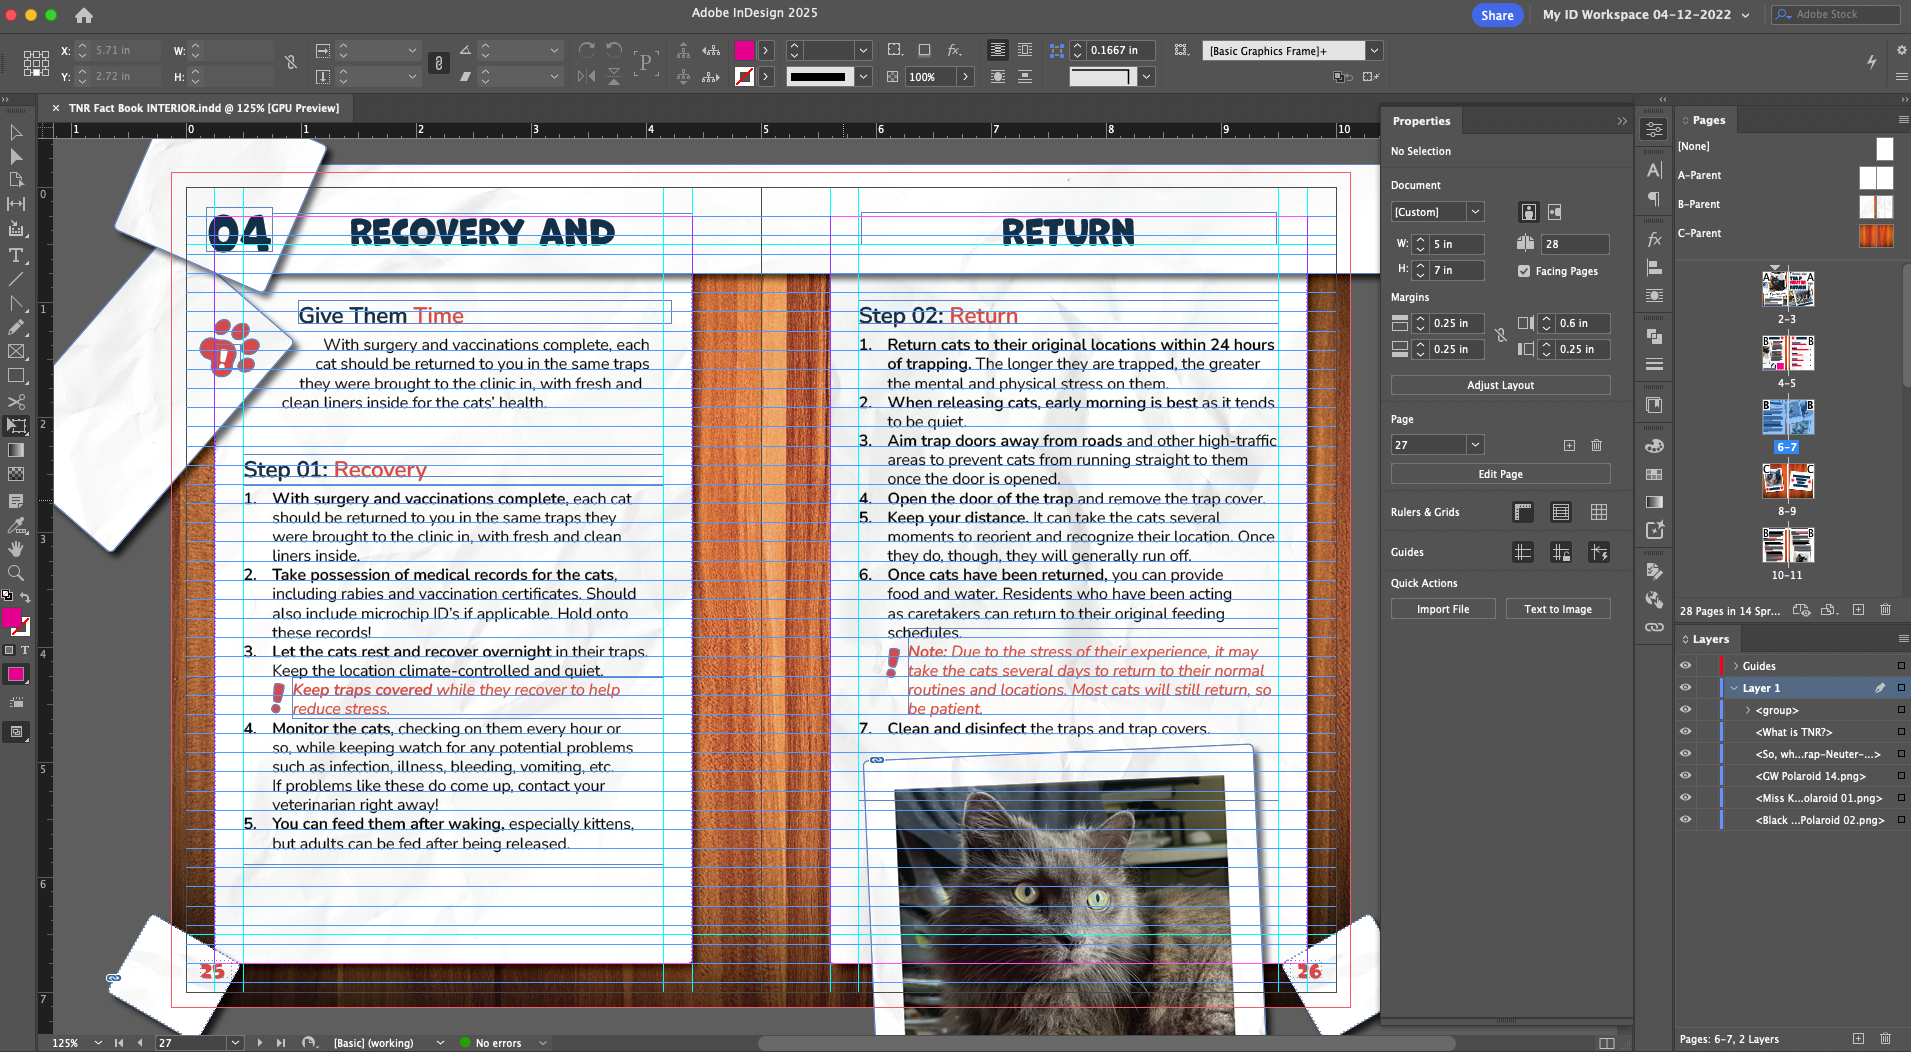The height and width of the screenshot is (1052, 1911).
Task: Select the Gap tool
Action: click(x=16, y=204)
